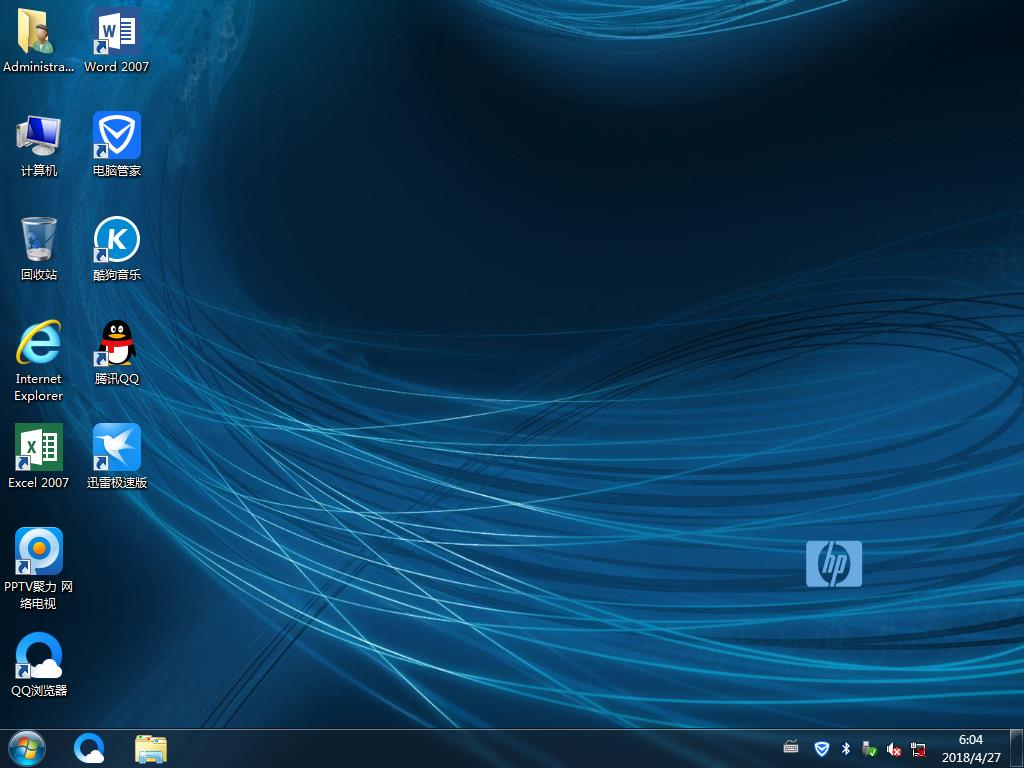The width and height of the screenshot is (1024, 768).
Task: Launch QQ Browser from the taskbar
Action: pos(90,748)
